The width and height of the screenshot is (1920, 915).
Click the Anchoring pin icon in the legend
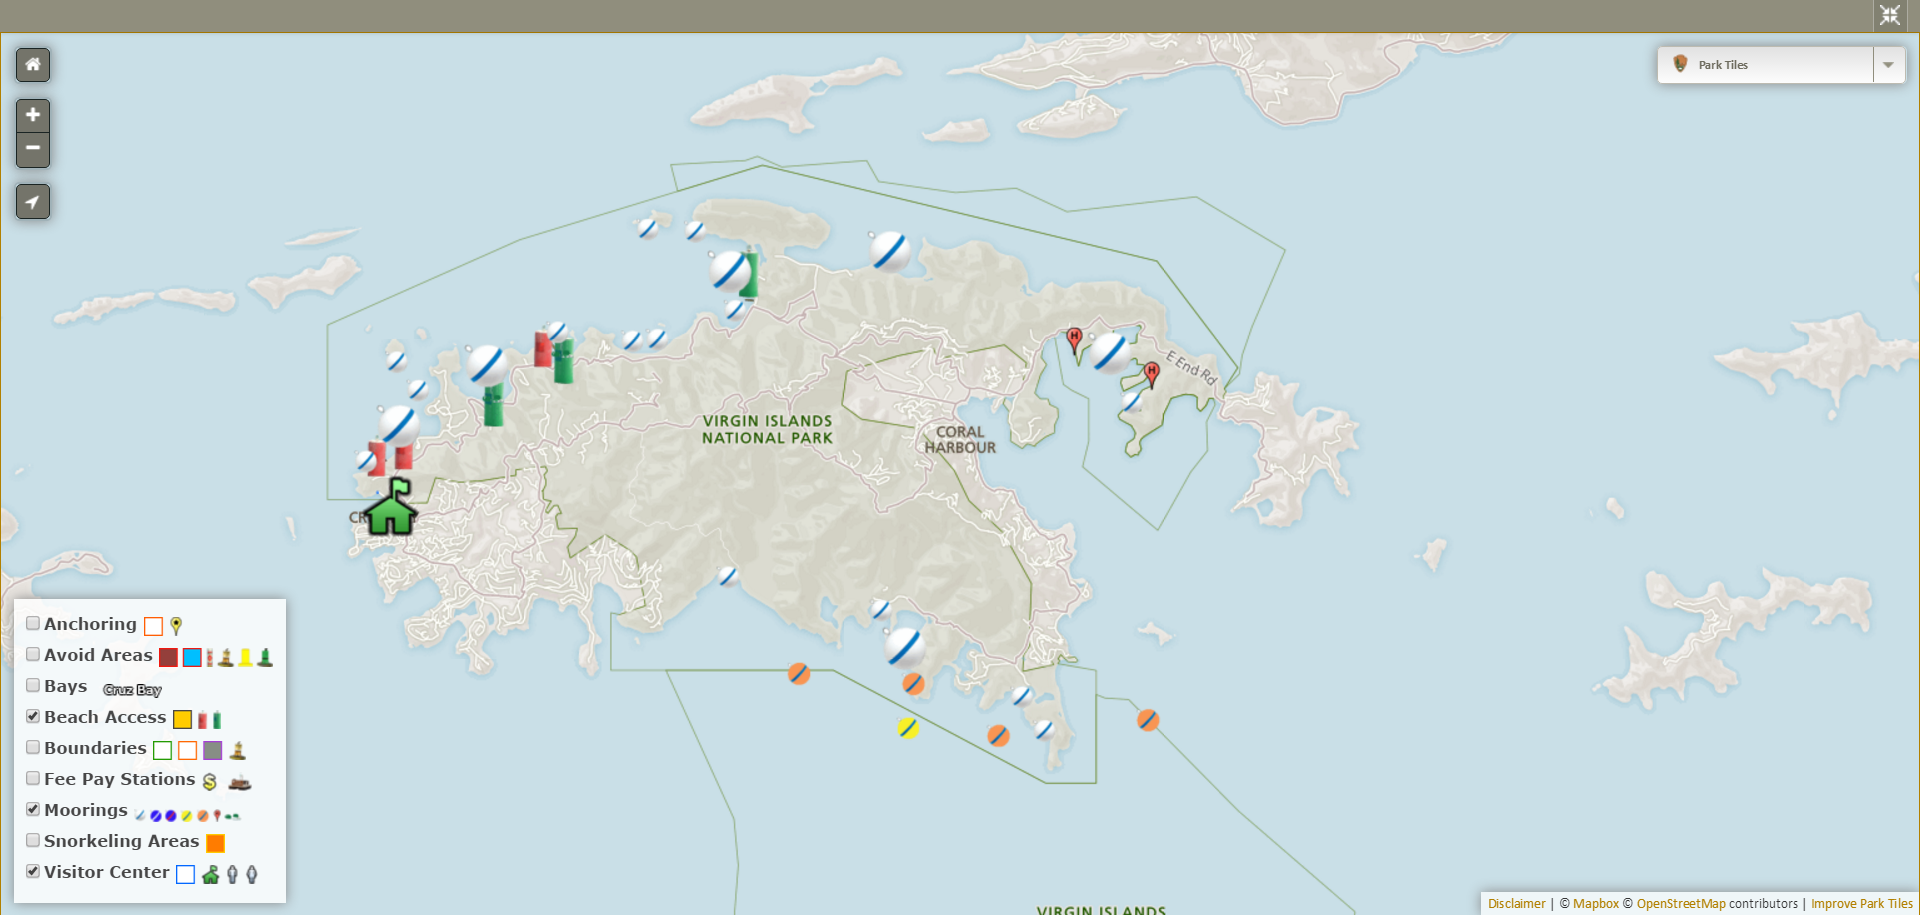[176, 626]
